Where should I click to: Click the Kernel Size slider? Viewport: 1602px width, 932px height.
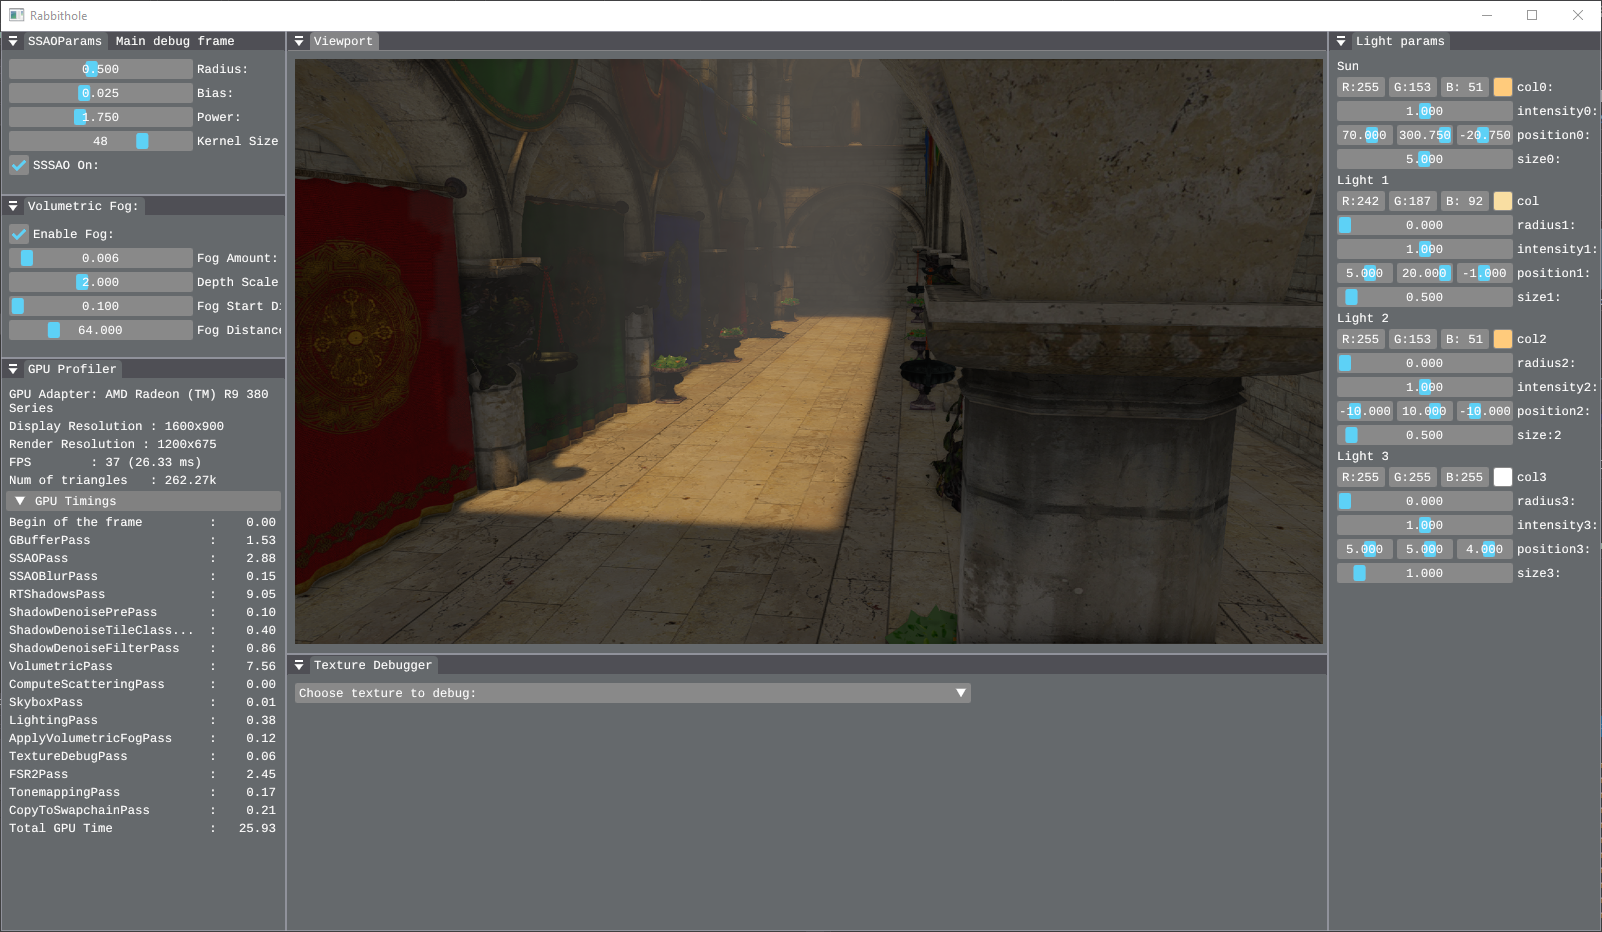point(100,141)
